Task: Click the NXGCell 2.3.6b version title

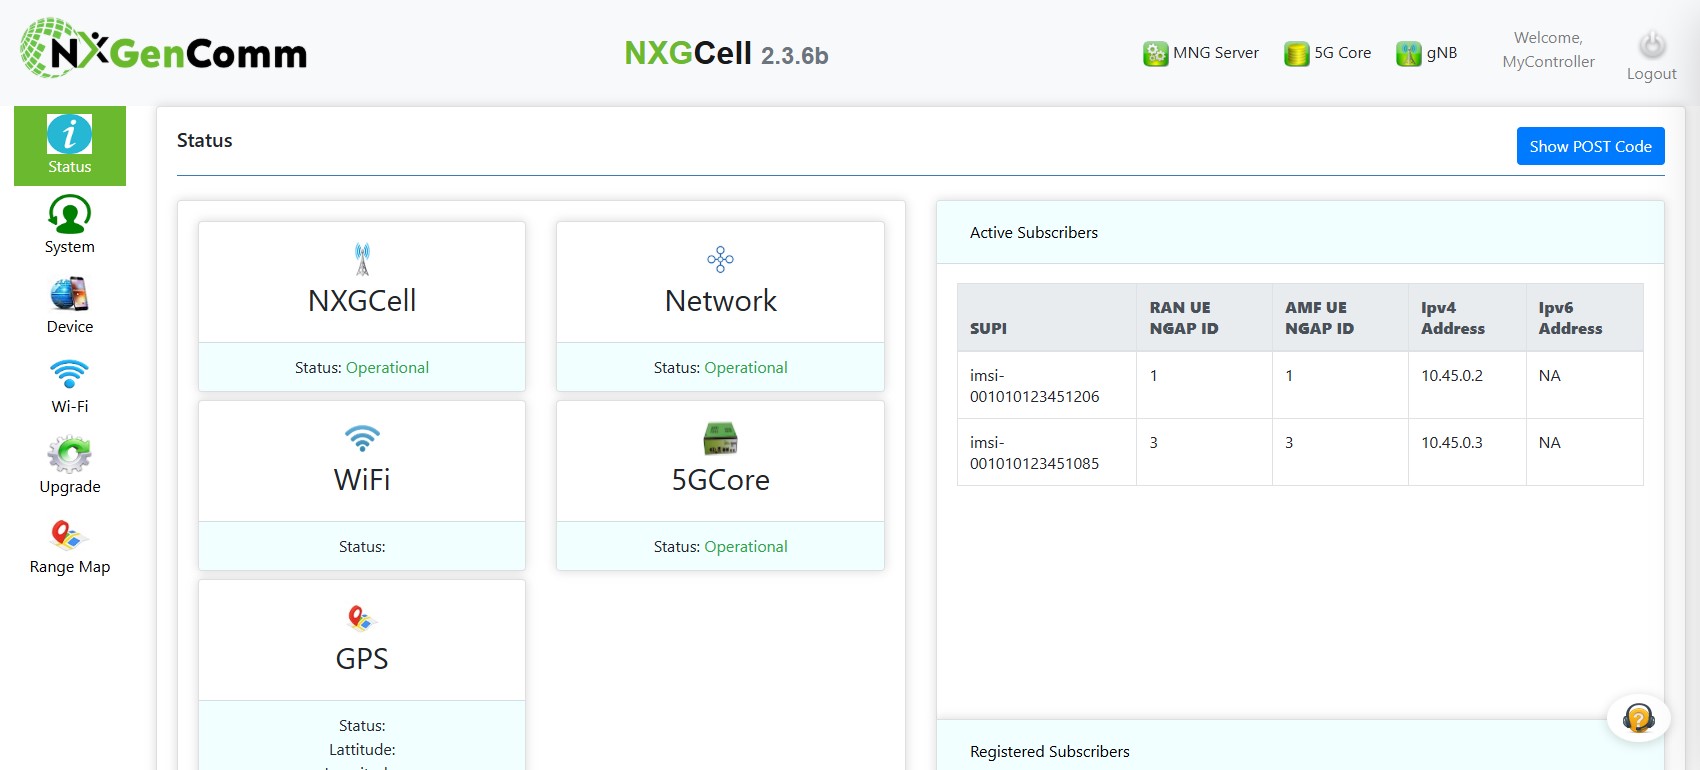Action: [x=726, y=53]
